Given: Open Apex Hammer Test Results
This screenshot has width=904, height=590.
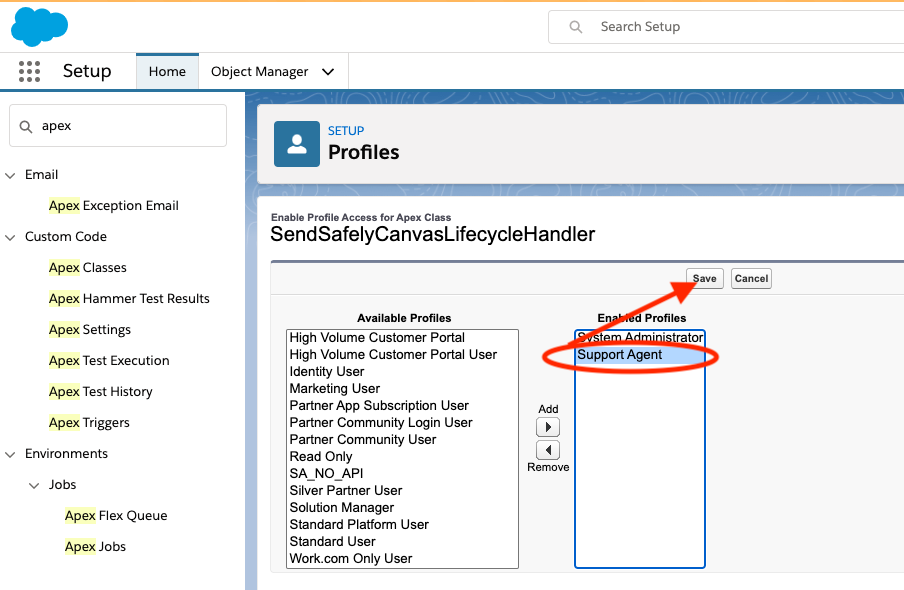Looking at the screenshot, I should tap(129, 299).
